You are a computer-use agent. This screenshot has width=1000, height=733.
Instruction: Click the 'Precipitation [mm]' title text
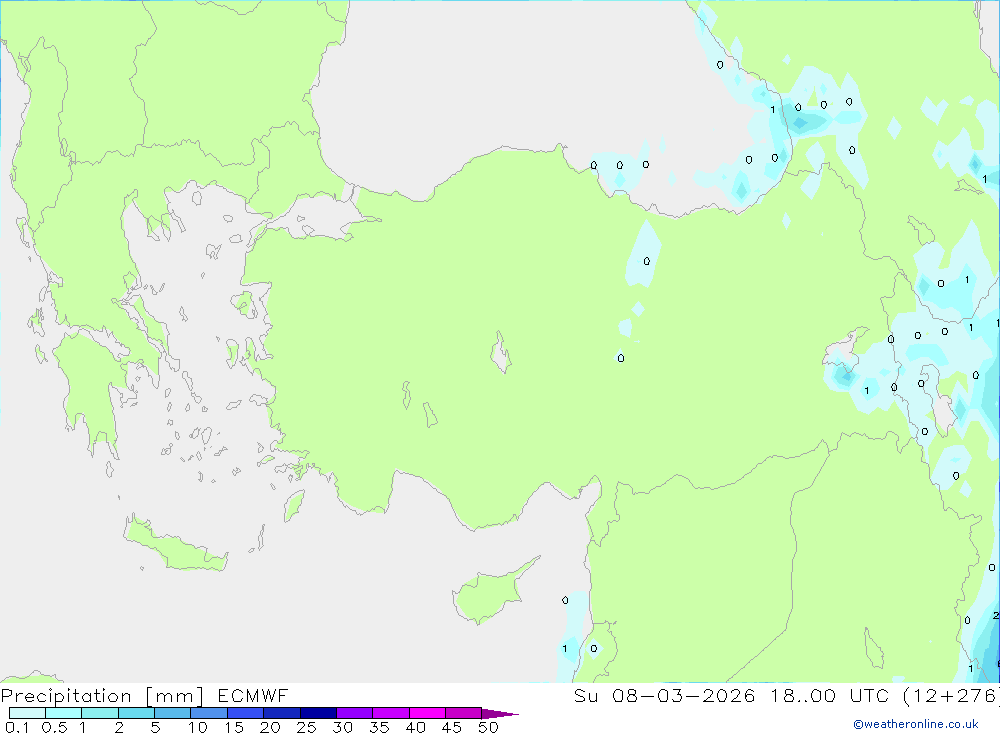(102, 696)
